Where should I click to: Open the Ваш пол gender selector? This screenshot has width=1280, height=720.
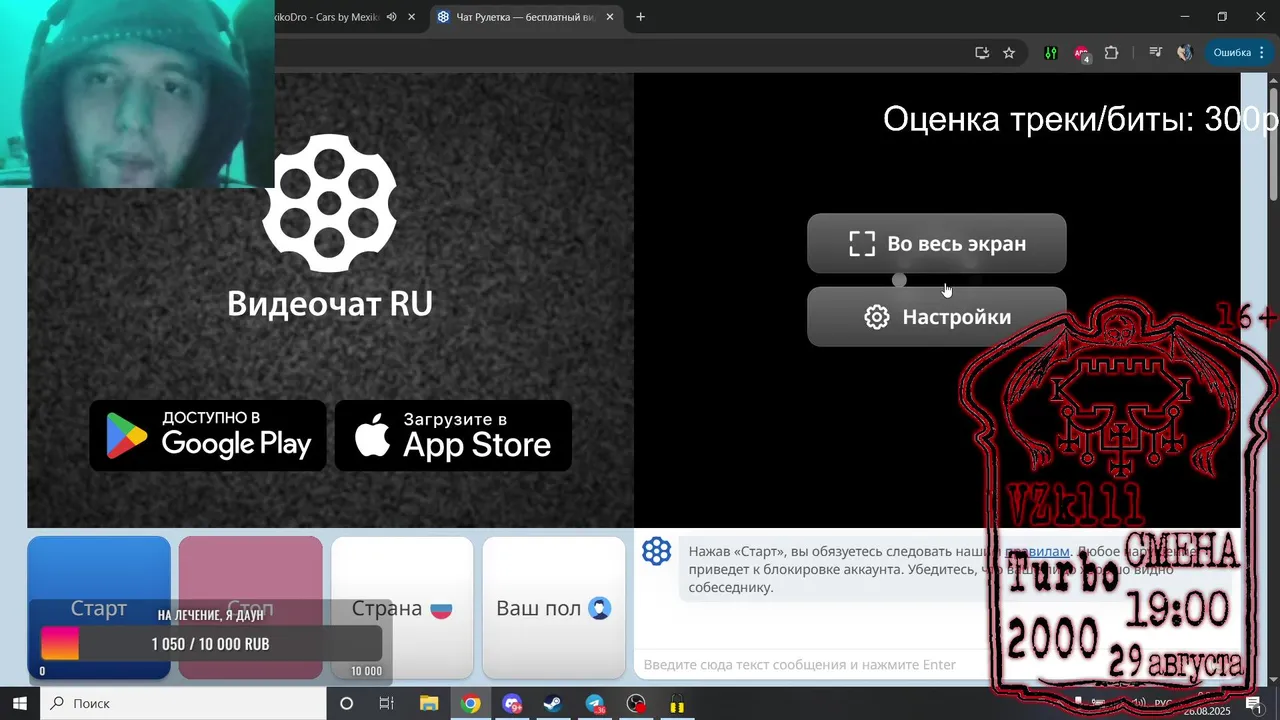(x=554, y=608)
